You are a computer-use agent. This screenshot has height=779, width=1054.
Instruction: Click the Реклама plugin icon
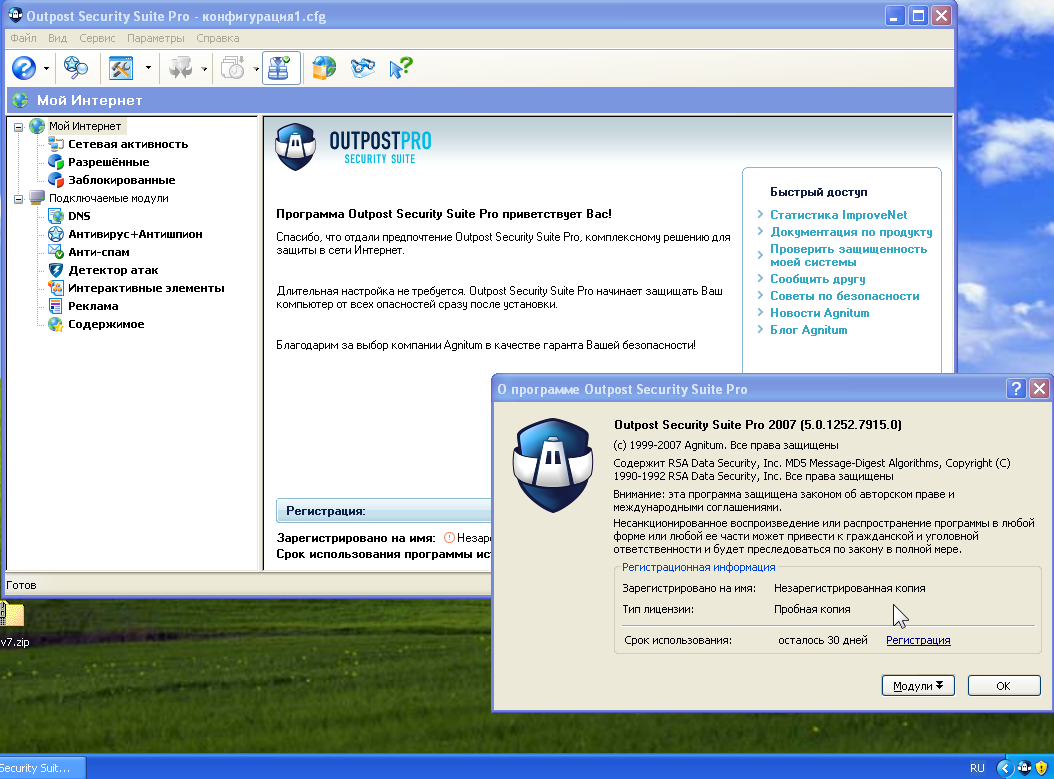tap(56, 306)
